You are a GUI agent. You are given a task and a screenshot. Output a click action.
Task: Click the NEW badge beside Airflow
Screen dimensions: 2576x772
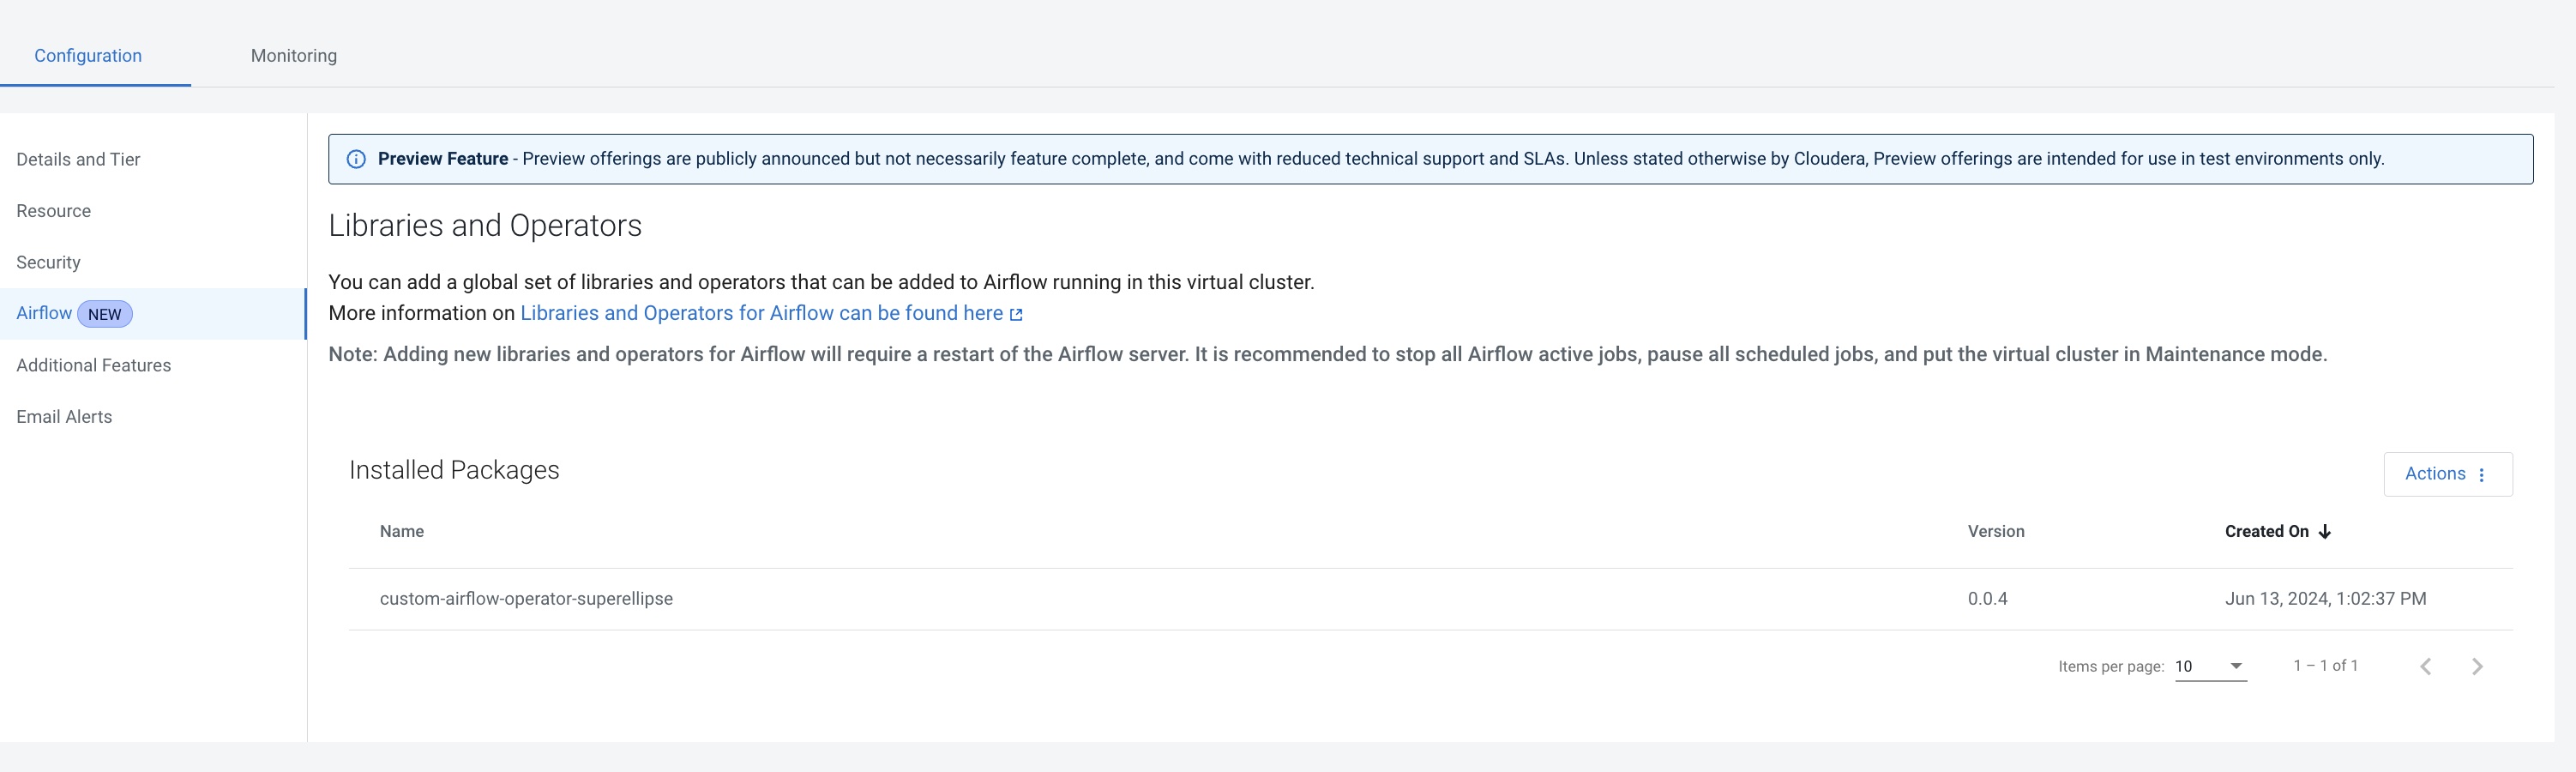pos(104,314)
